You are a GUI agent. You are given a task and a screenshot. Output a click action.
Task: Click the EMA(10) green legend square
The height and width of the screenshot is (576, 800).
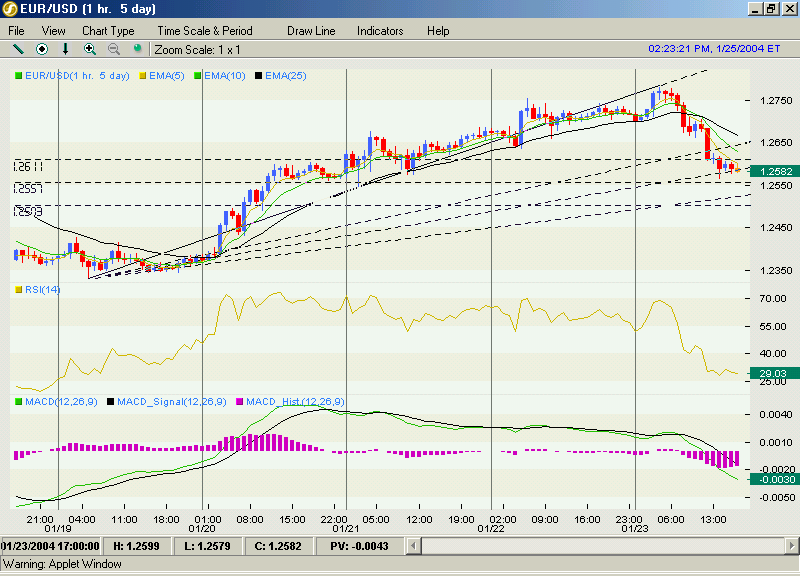(198, 76)
